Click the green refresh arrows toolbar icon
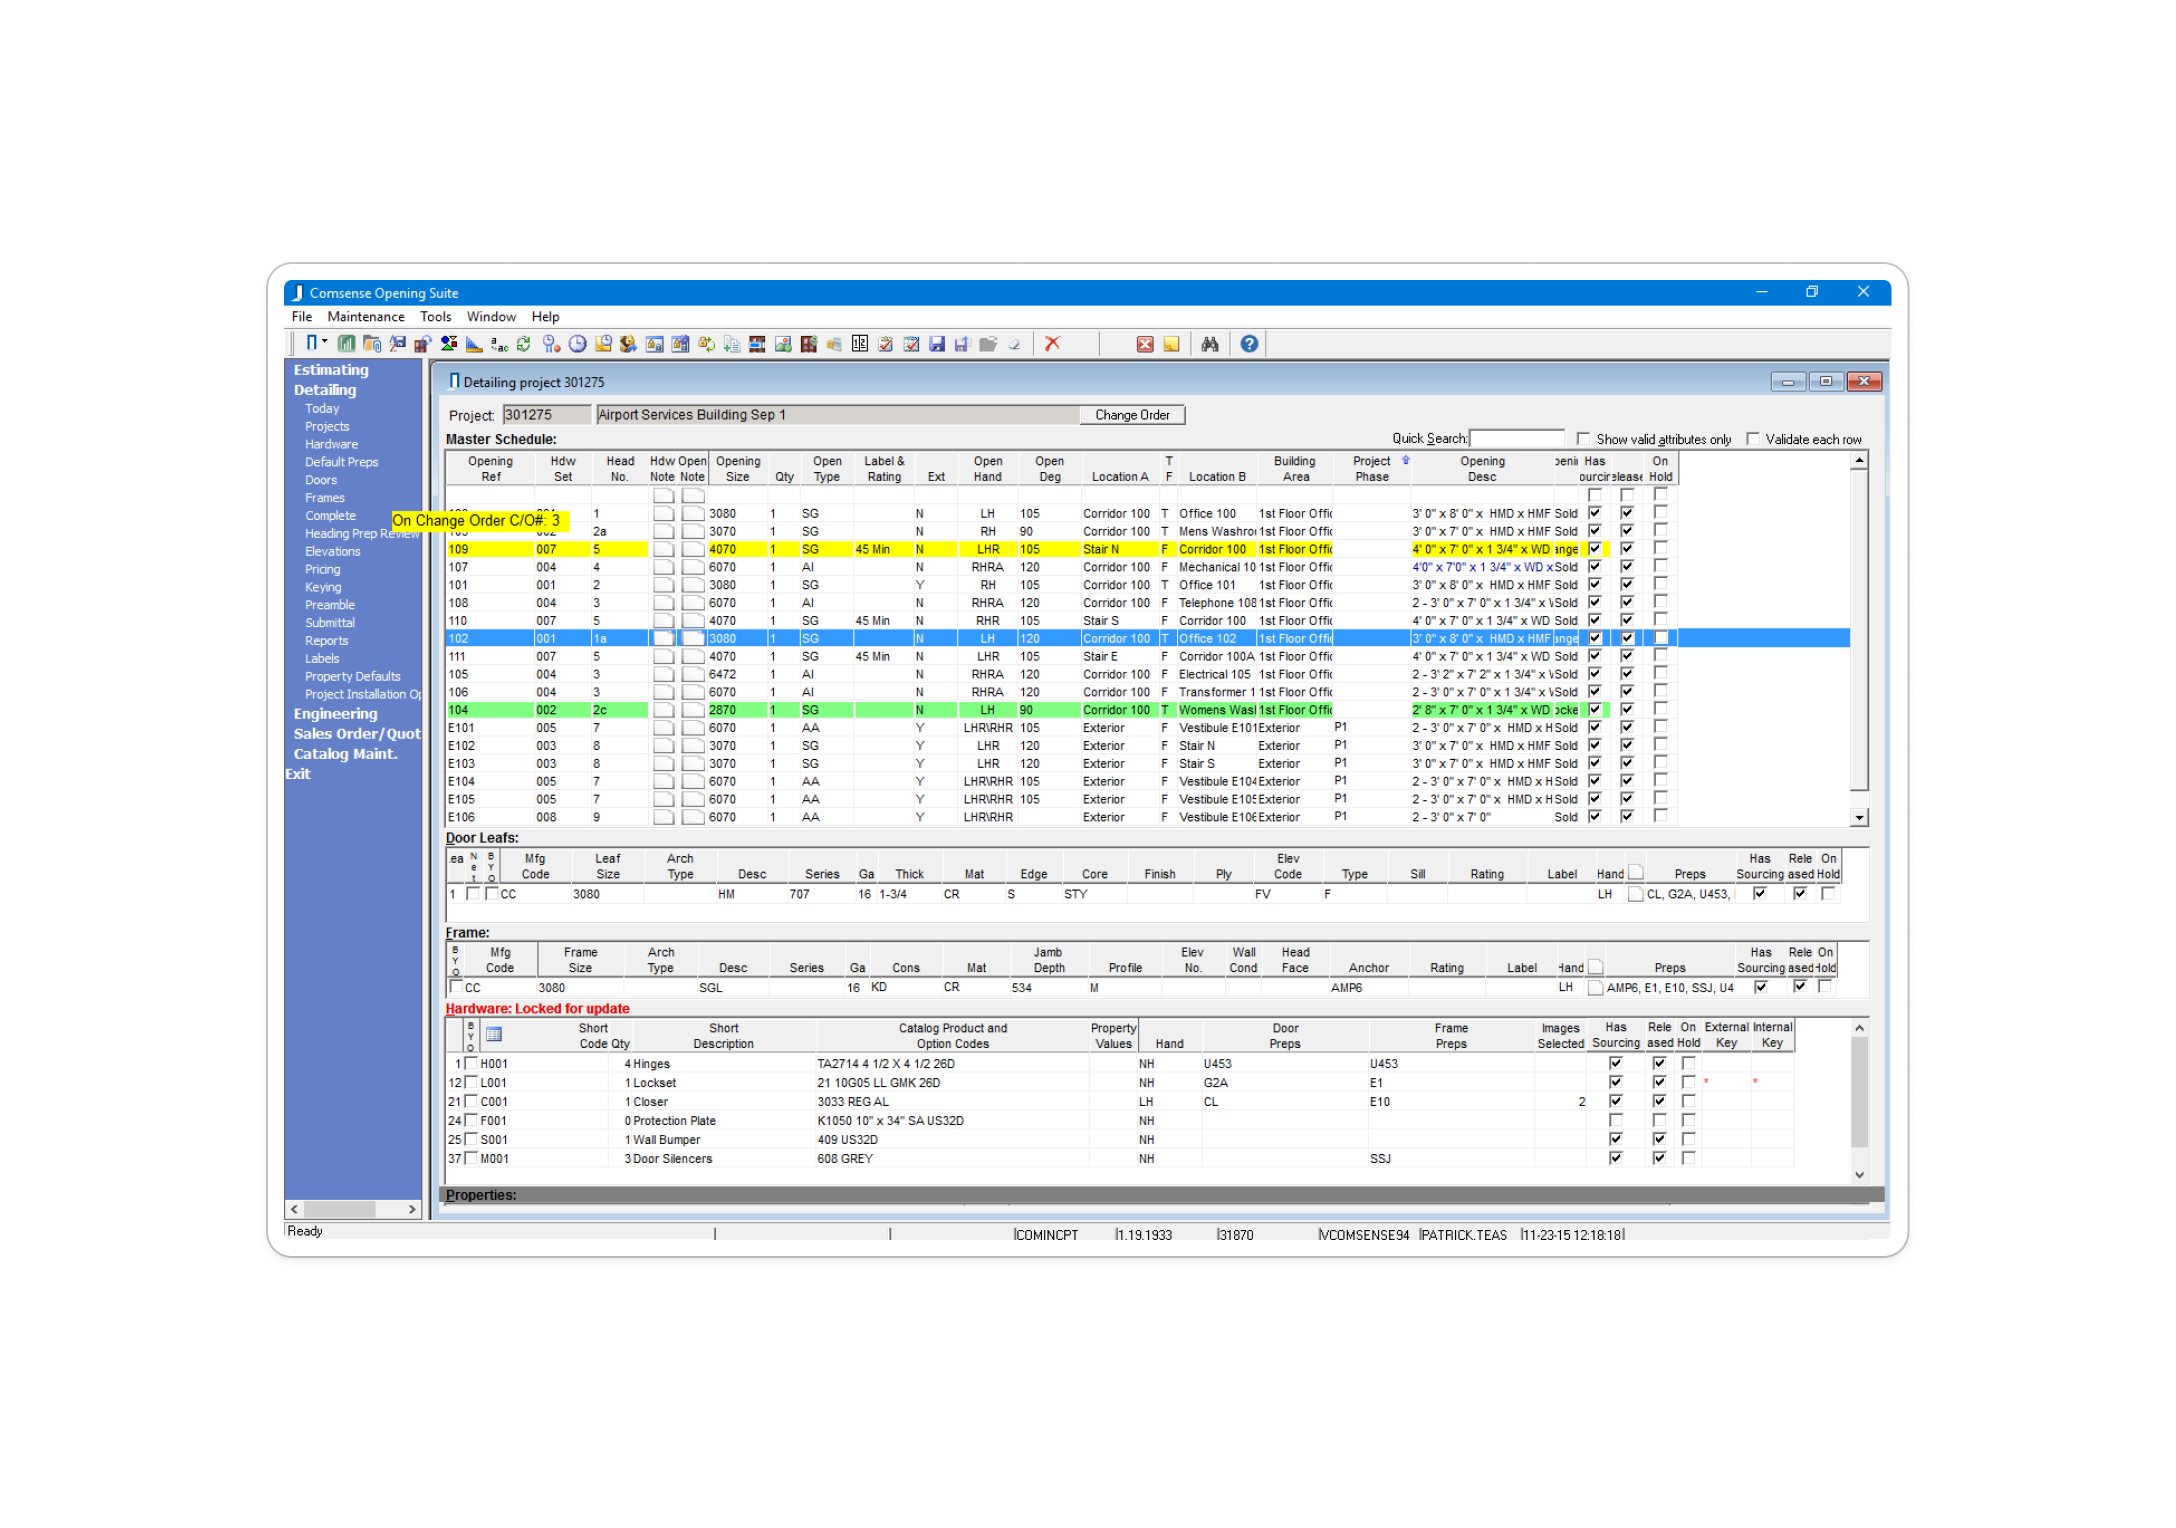The height and width of the screenshot is (1528, 2176). 524,344
